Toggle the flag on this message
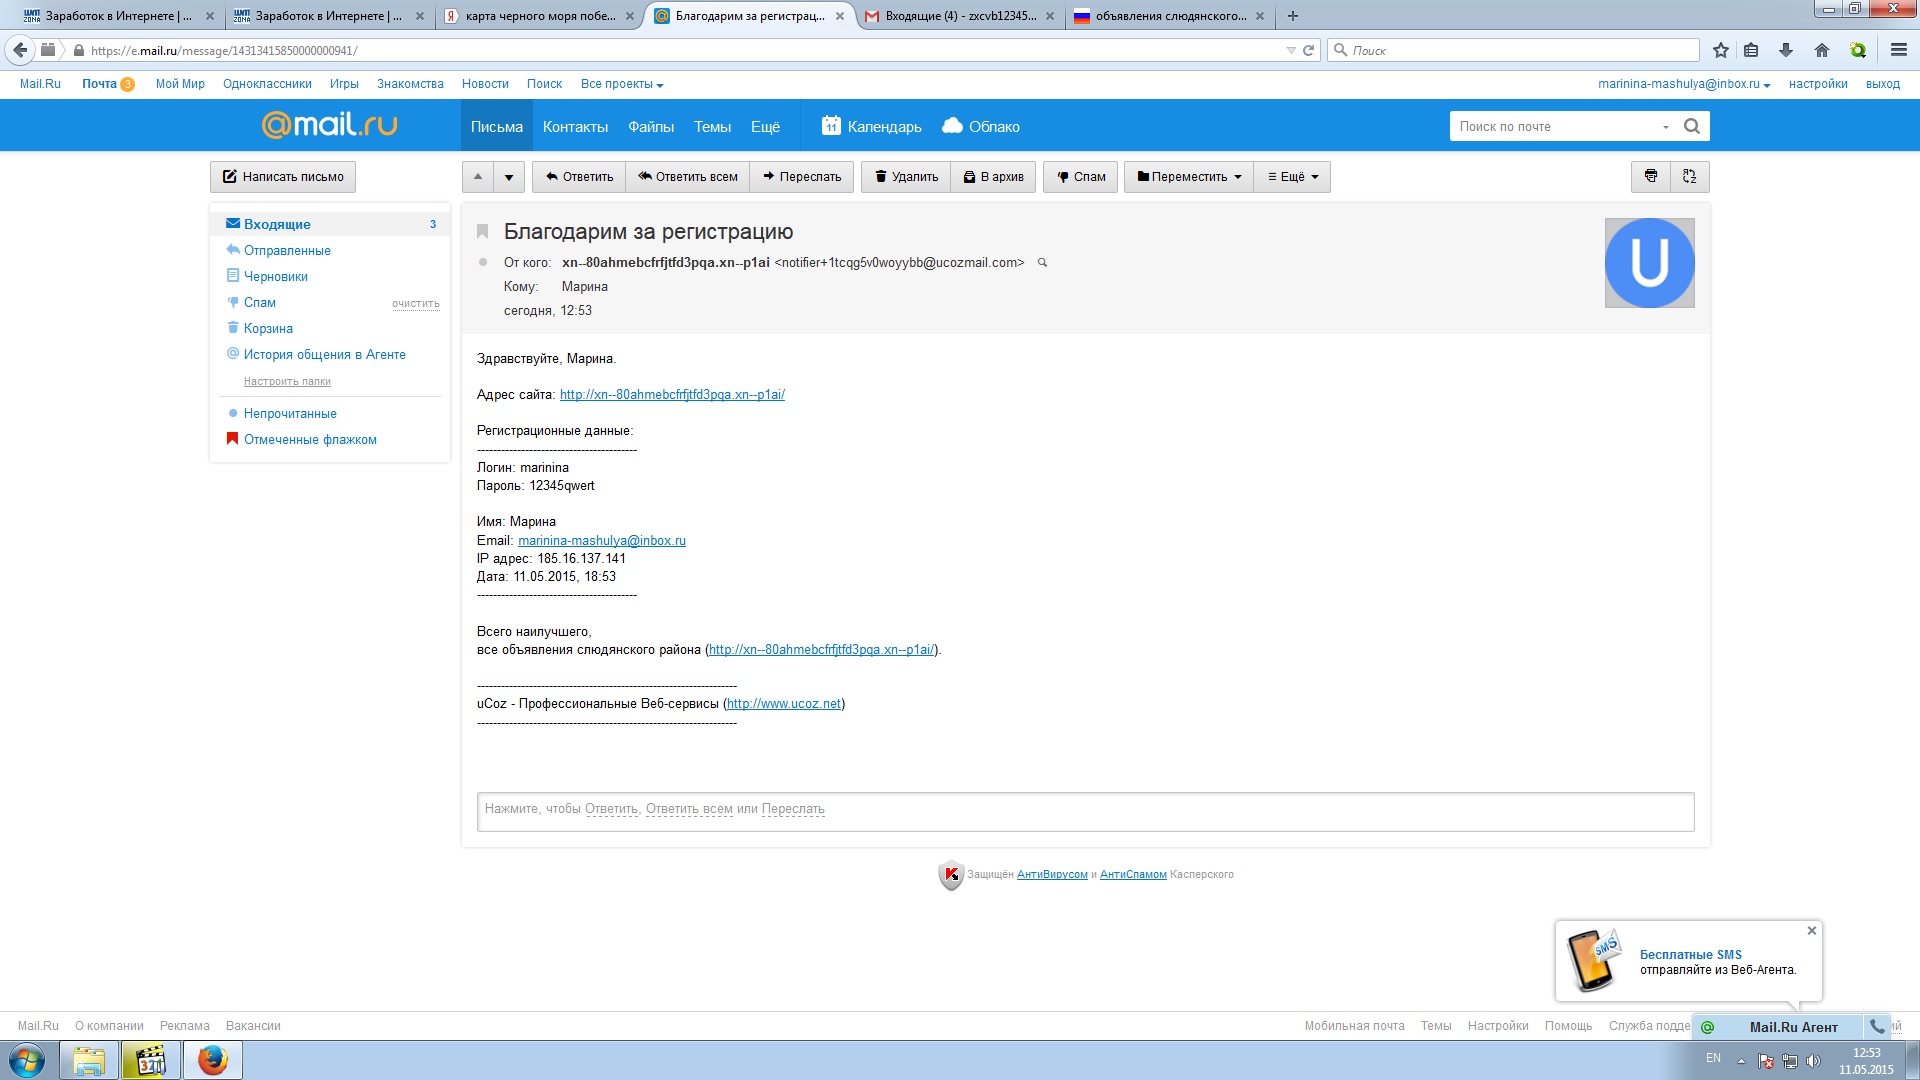 pyautogui.click(x=482, y=232)
